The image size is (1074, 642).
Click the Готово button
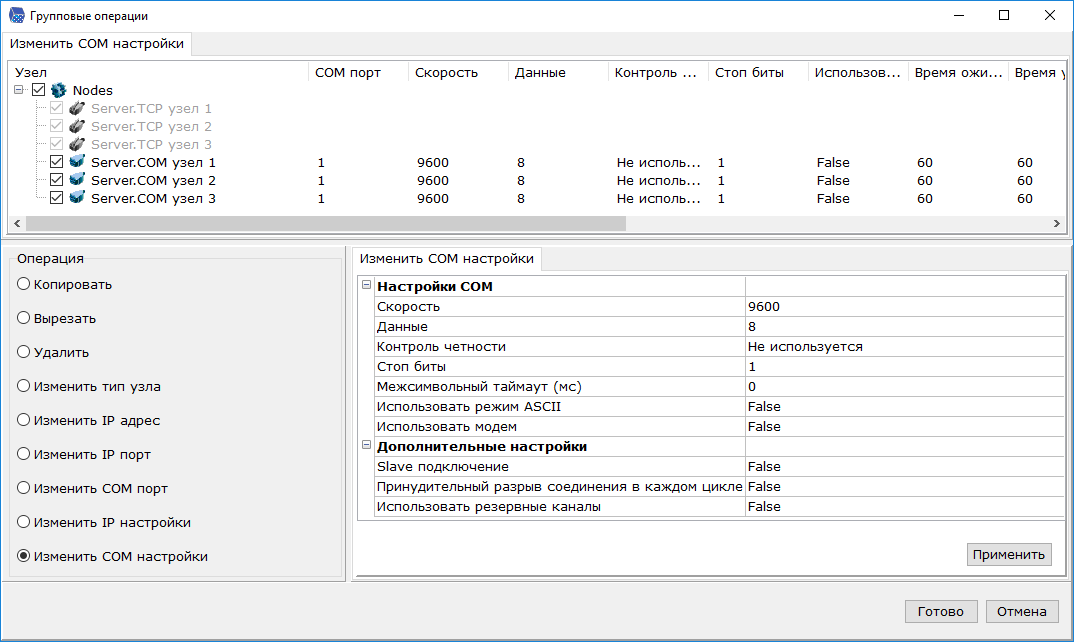point(940,611)
